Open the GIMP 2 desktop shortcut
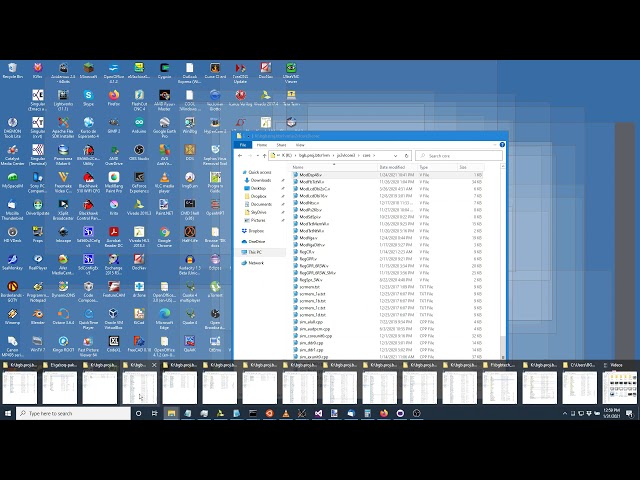Viewport: 640px width, 480px height. pyautogui.click(x=113, y=125)
